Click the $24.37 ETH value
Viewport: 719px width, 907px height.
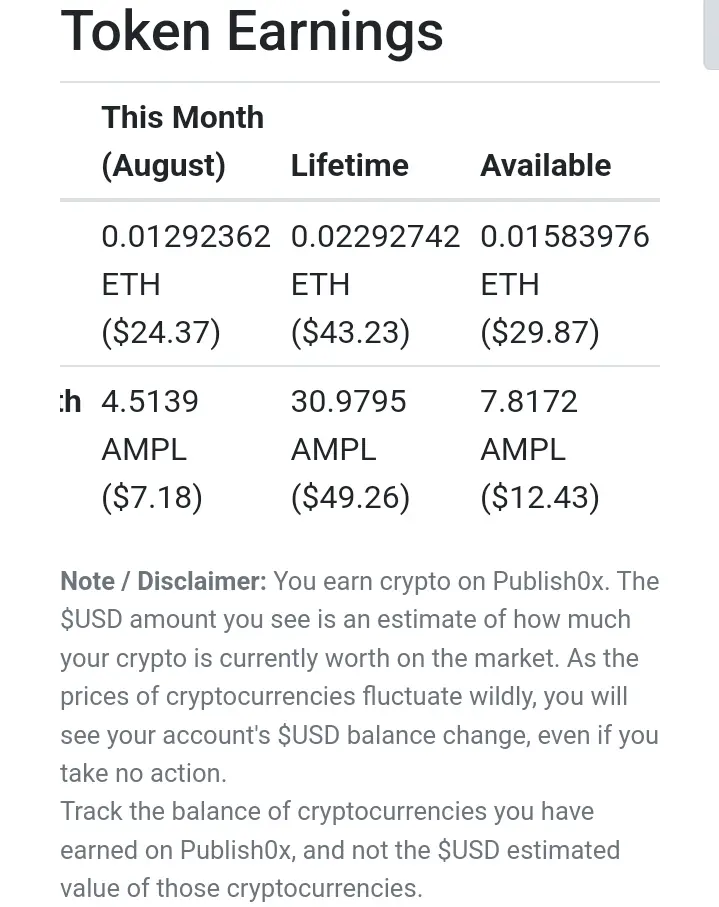[161, 333]
